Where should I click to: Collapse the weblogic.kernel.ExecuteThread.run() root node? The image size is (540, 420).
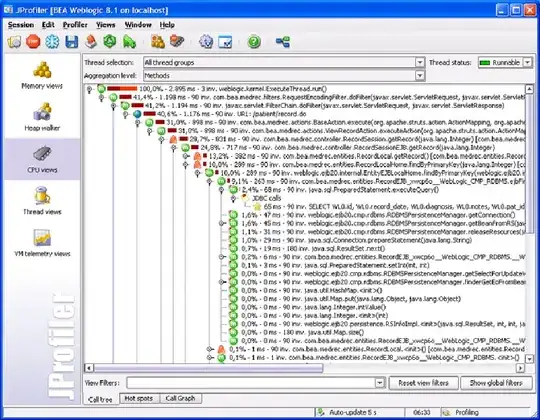90,89
